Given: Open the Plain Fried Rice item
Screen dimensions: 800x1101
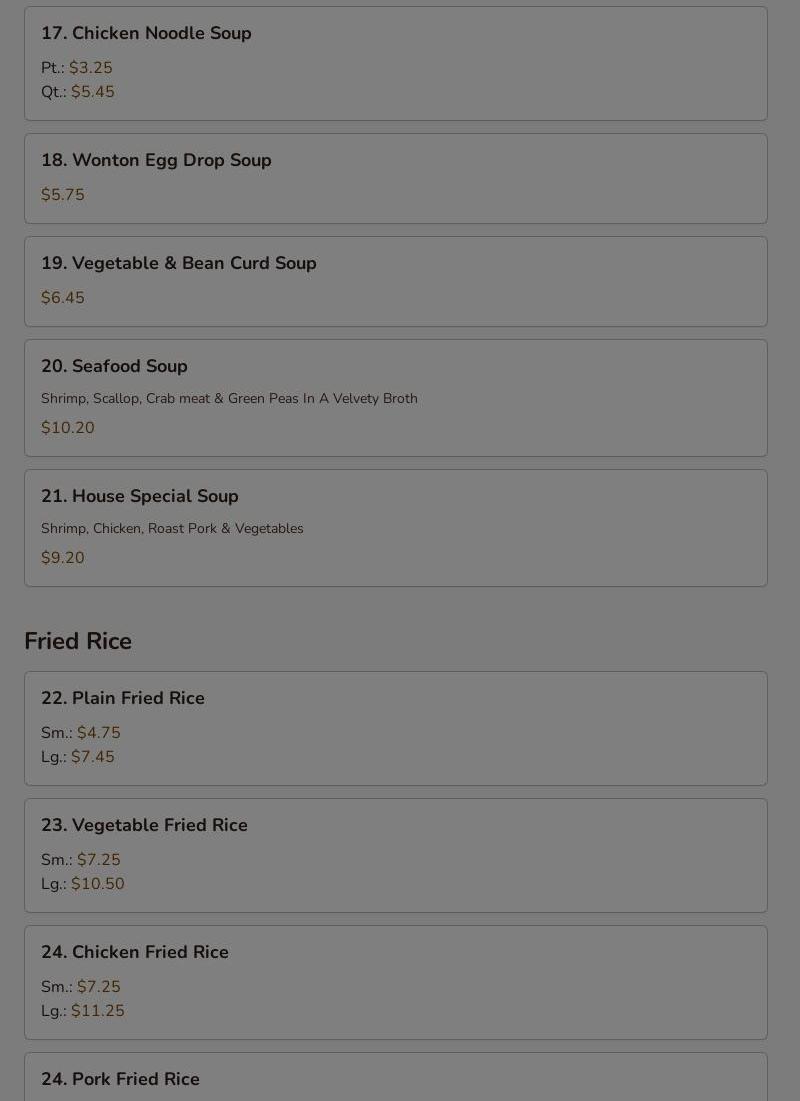Looking at the screenshot, I should point(395,729).
